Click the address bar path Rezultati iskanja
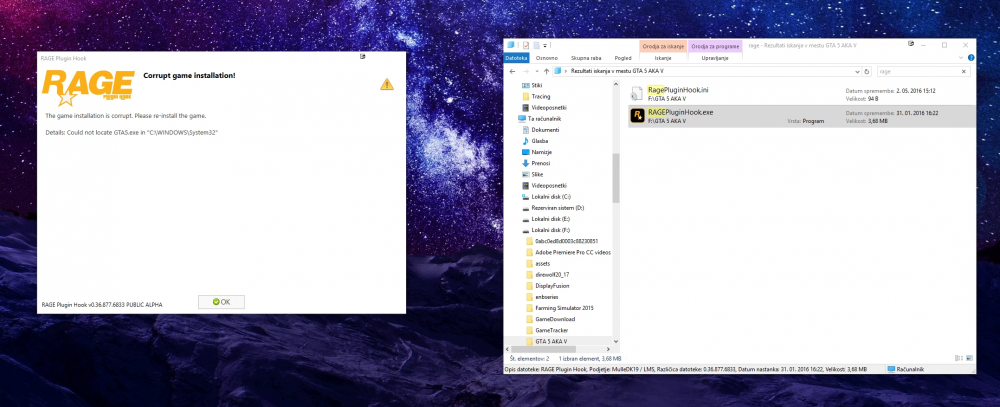 616,71
